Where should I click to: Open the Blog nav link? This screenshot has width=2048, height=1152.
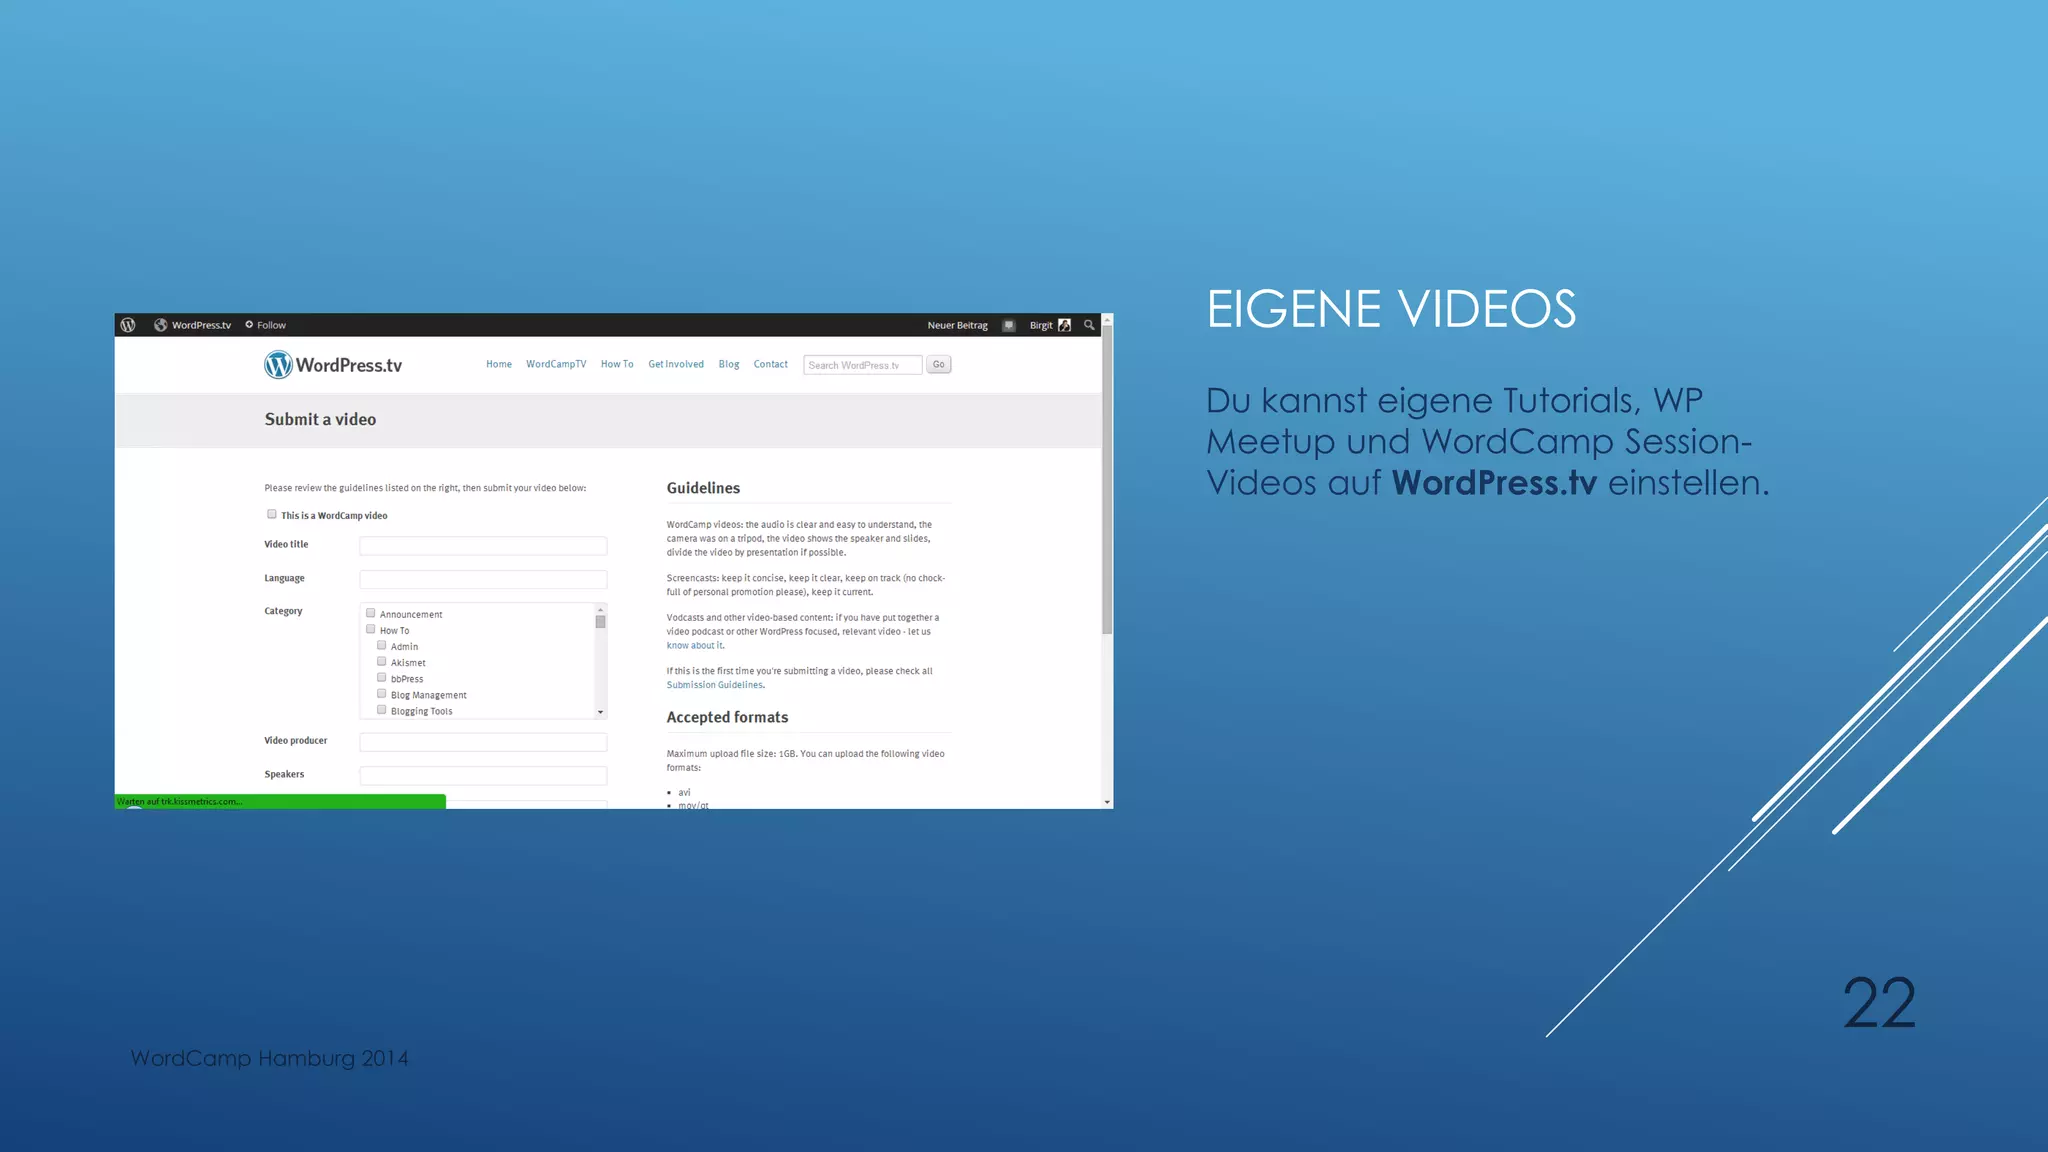tap(729, 364)
